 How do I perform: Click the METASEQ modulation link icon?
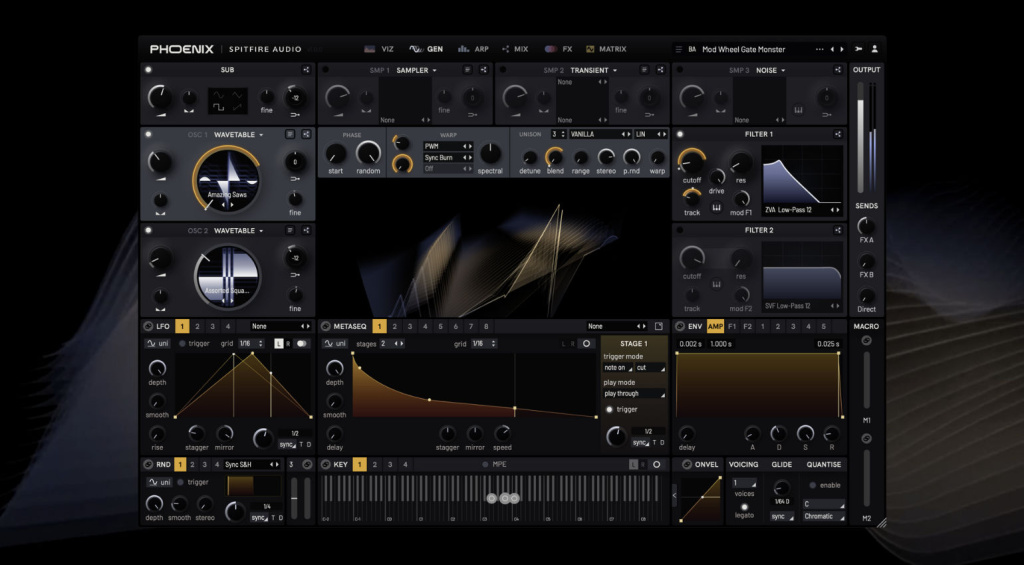coord(325,327)
